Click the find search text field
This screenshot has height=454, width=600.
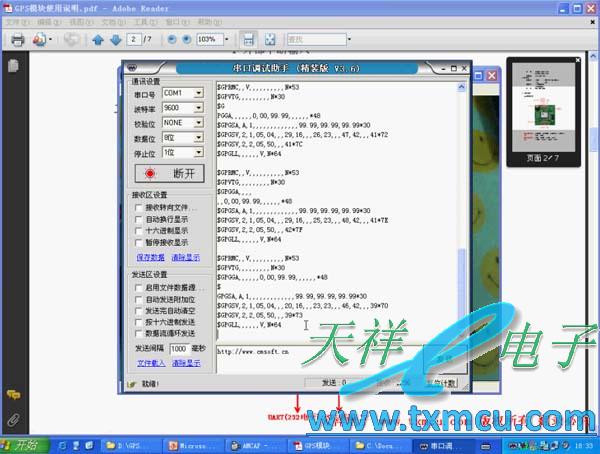coord(317,39)
